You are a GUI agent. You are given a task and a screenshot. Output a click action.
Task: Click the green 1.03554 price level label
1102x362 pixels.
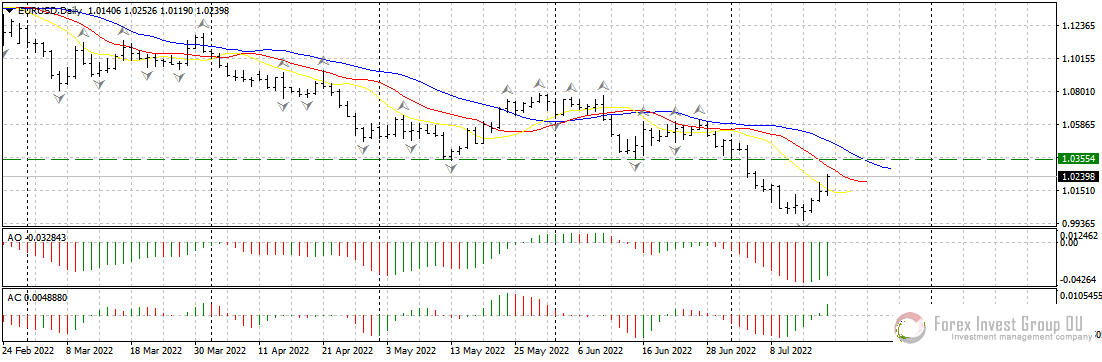click(1076, 160)
